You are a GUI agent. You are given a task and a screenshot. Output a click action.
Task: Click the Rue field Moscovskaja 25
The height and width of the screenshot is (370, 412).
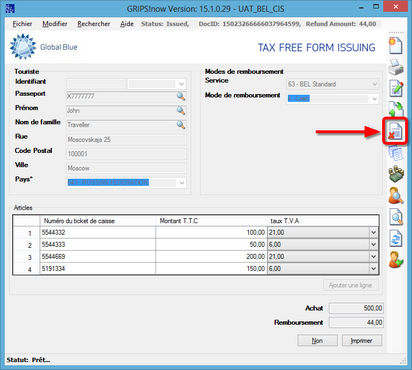pos(126,140)
